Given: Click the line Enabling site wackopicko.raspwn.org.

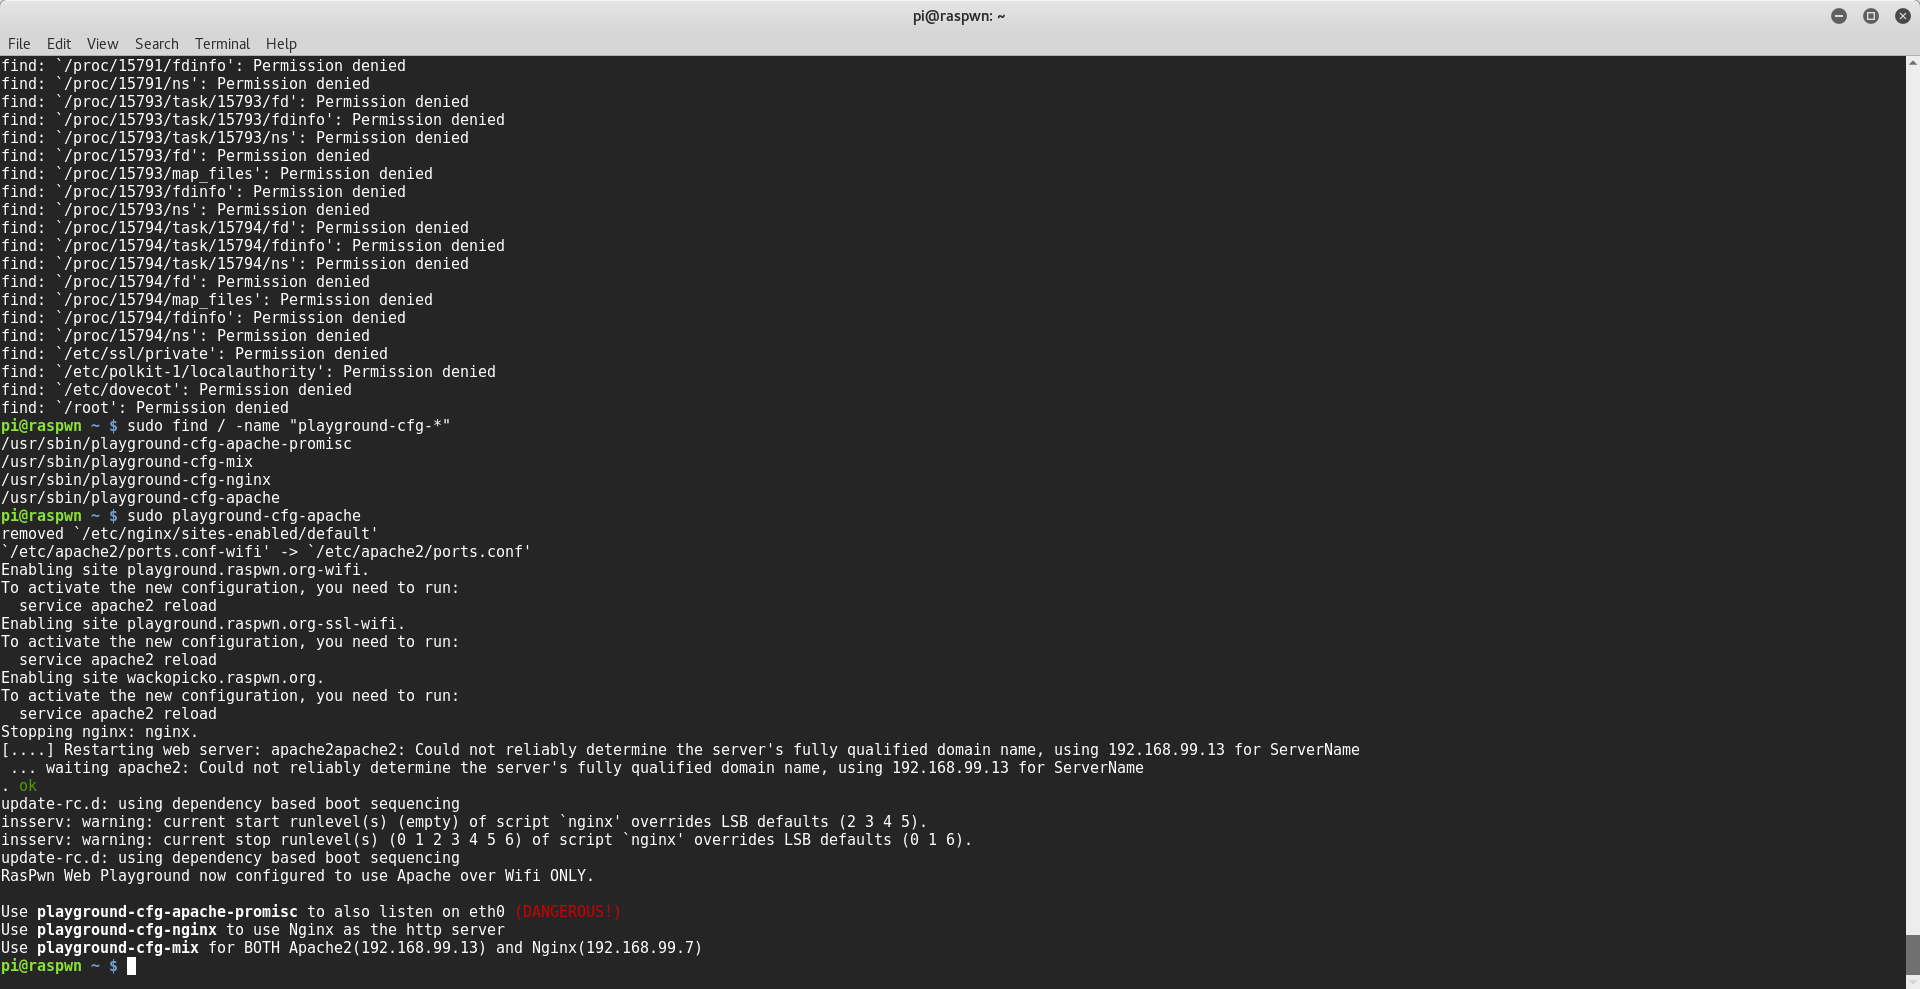Looking at the screenshot, I should (163, 678).
